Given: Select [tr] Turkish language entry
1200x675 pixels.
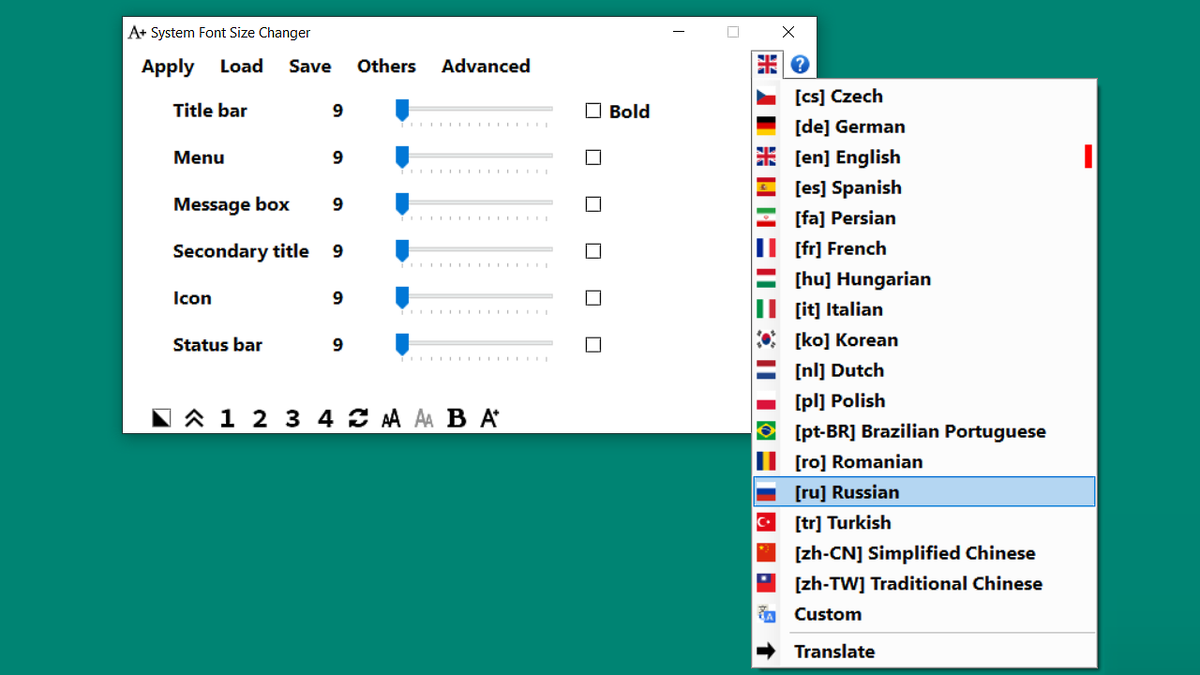Looking at the screenshot, I should 924,523.
